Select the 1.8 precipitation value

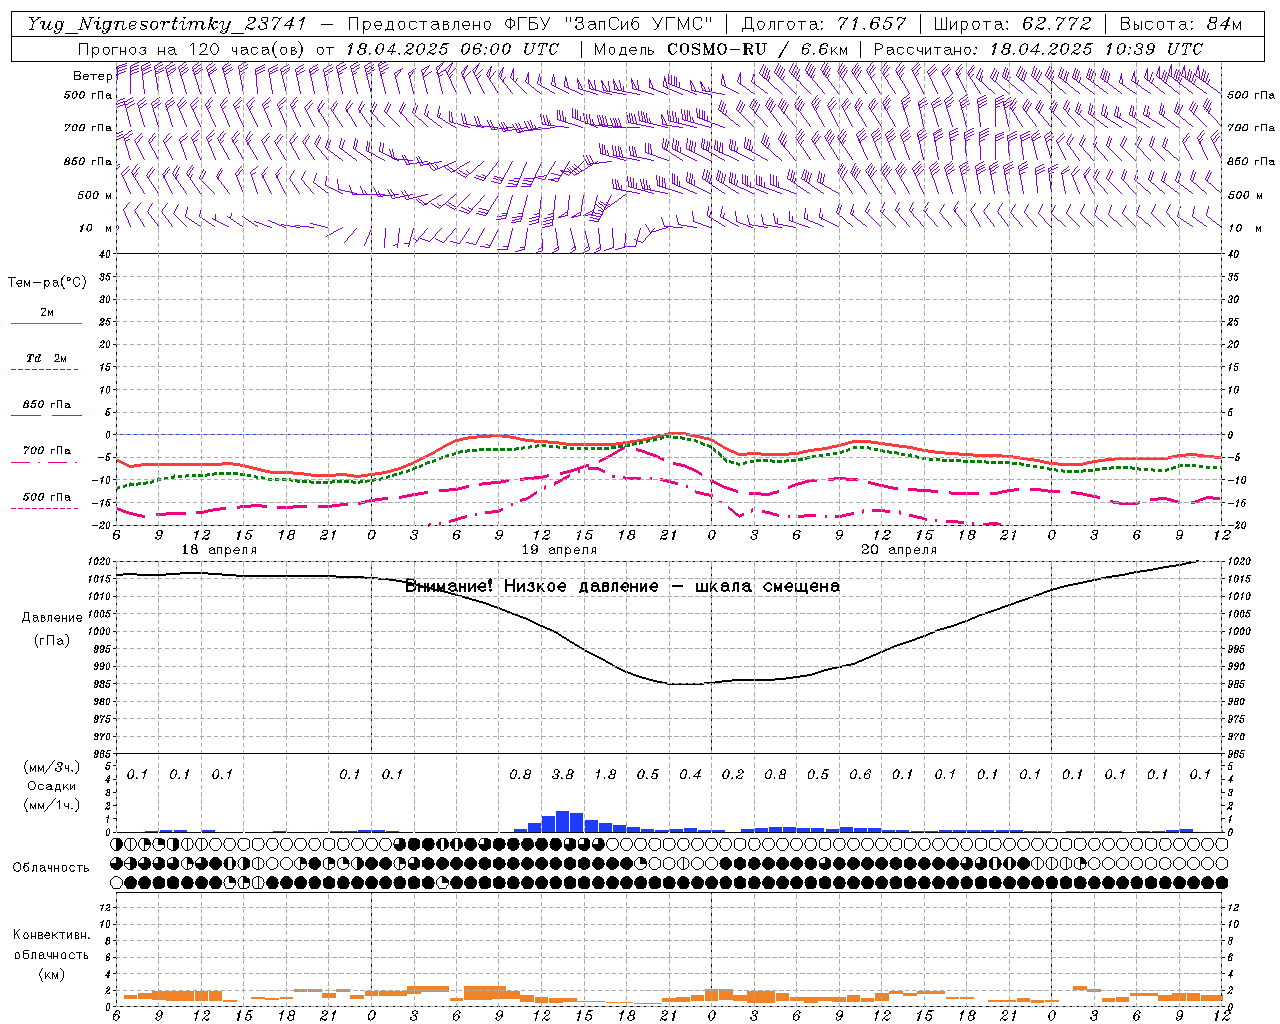[605, 774]
